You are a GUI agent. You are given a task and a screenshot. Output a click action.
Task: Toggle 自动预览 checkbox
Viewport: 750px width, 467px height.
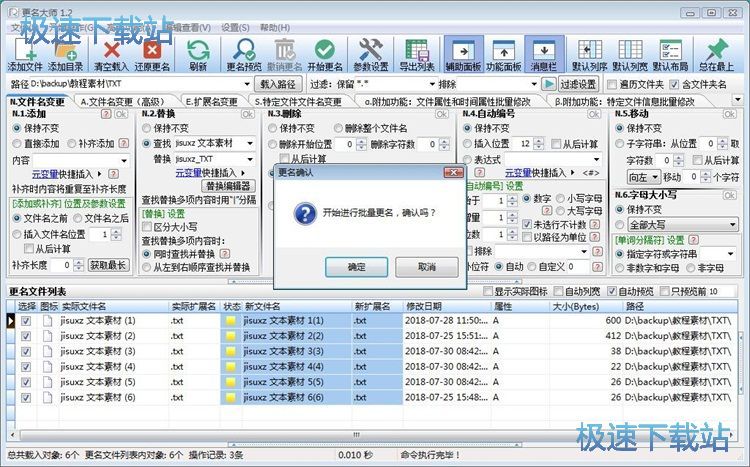click(612, 291)
